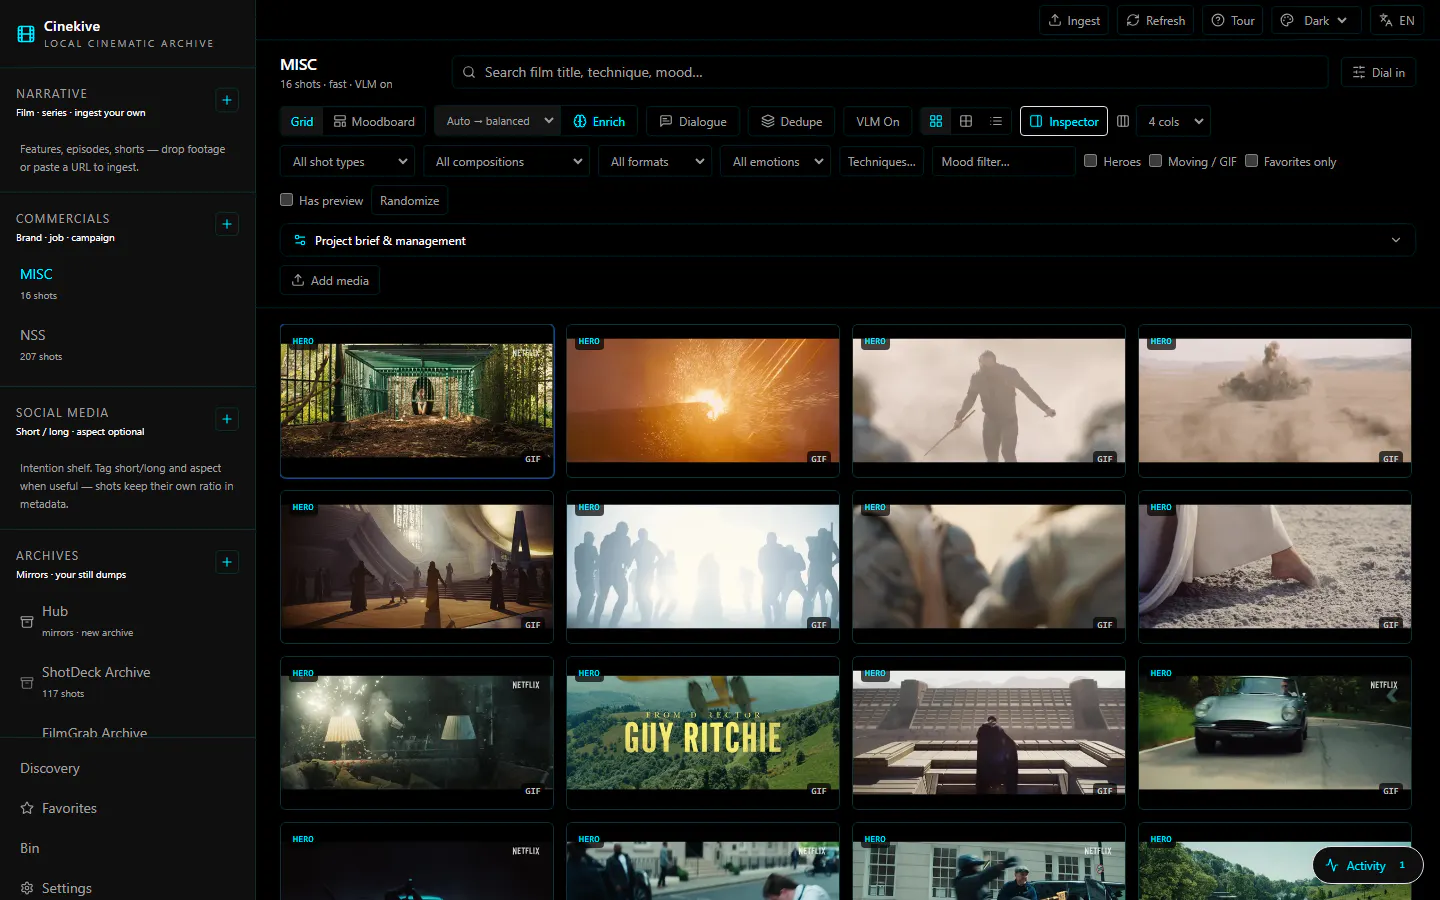
Task: Click the Settings gear icon
Action: pos(27,888)
